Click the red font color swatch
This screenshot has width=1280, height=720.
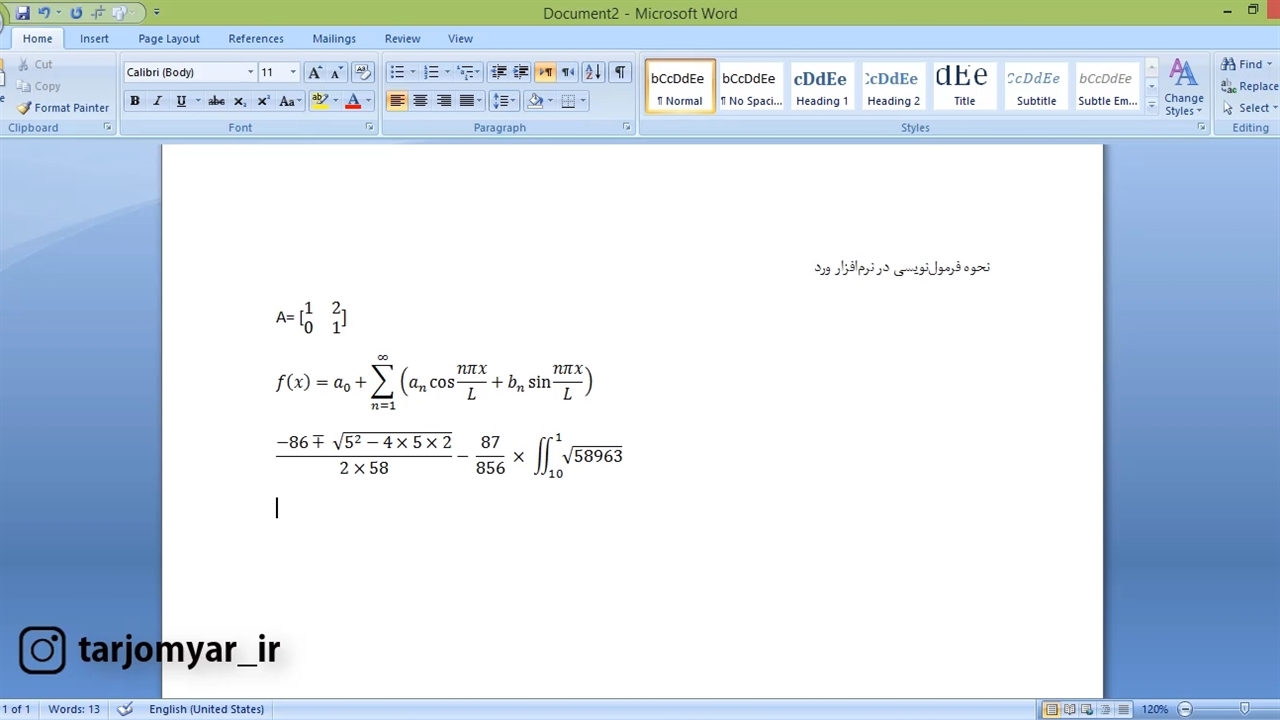pos(353,101)
